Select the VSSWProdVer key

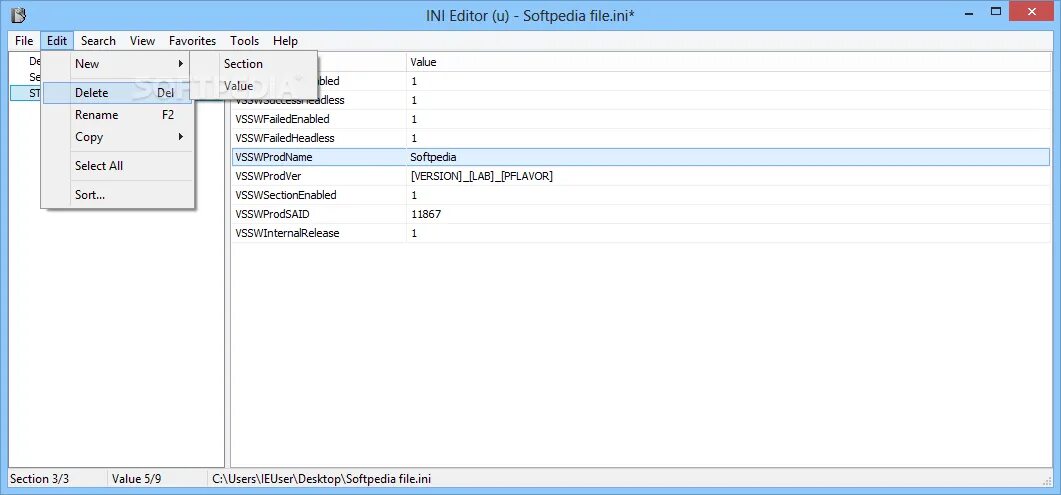(268, 176)
